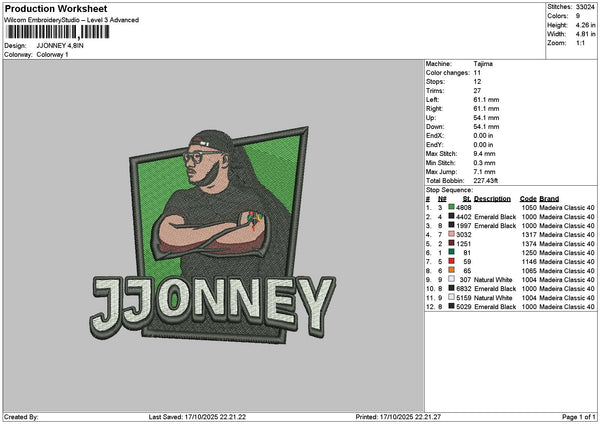Viewport: 600px width, 424px height.
Task: Click the thread code '1146'
Action: coord(529,262)
